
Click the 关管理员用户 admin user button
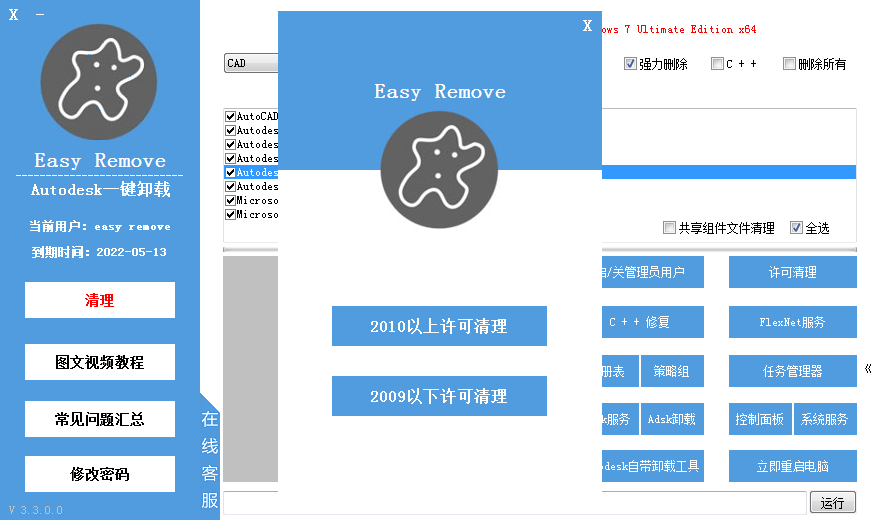(x=653, y=272)
